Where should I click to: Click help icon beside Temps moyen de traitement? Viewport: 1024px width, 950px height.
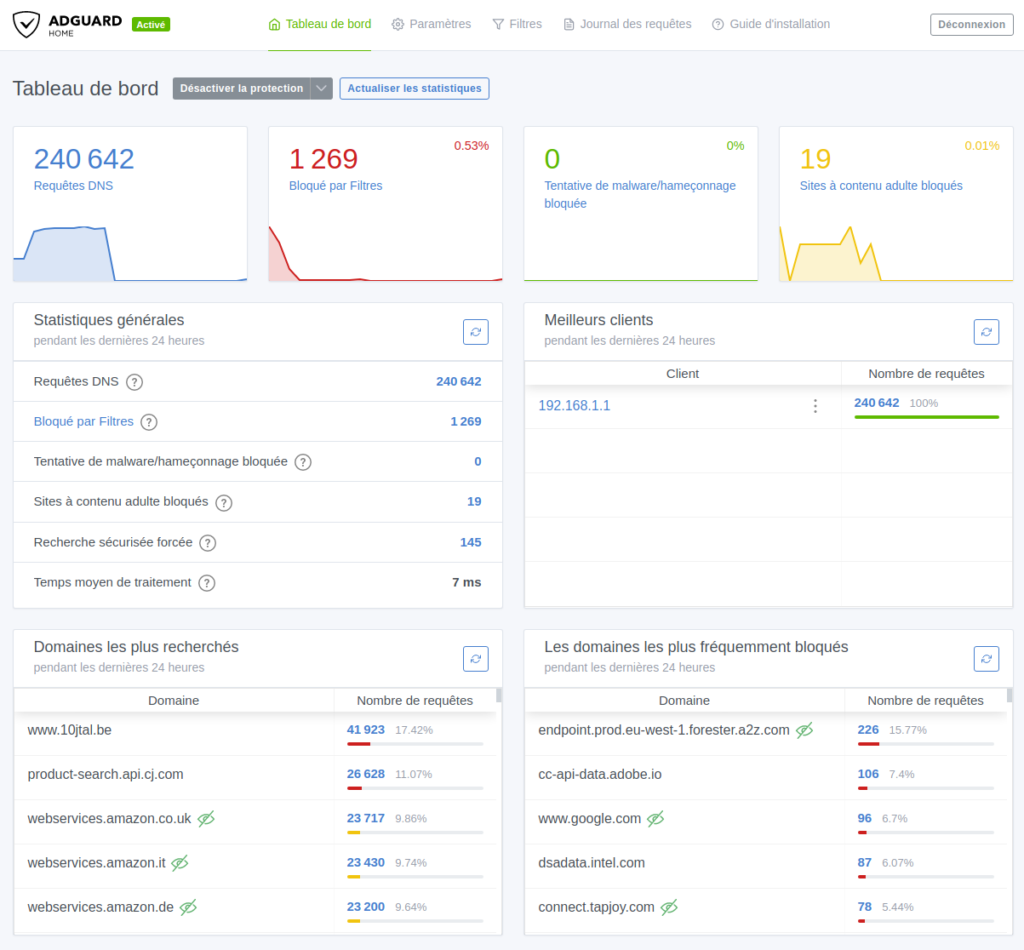[206, 583]
